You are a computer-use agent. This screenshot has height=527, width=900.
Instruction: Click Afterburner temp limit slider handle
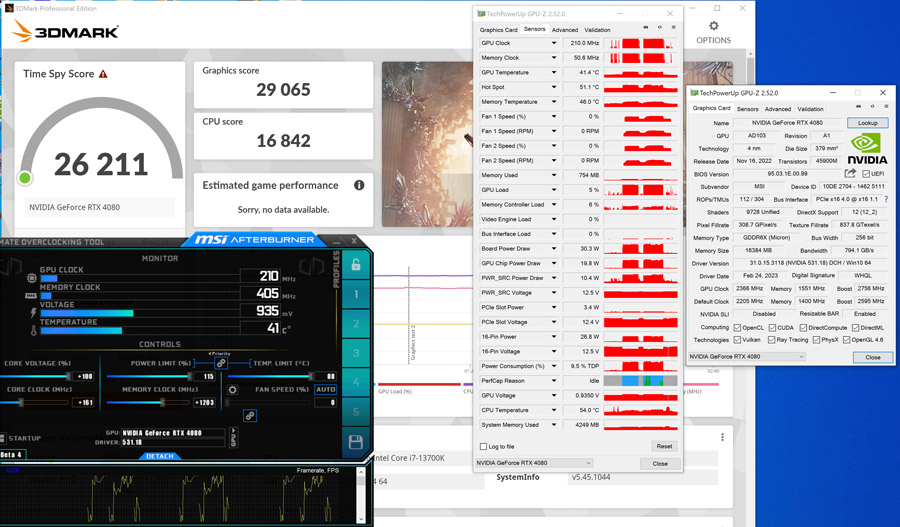click(x=311, y=377)
